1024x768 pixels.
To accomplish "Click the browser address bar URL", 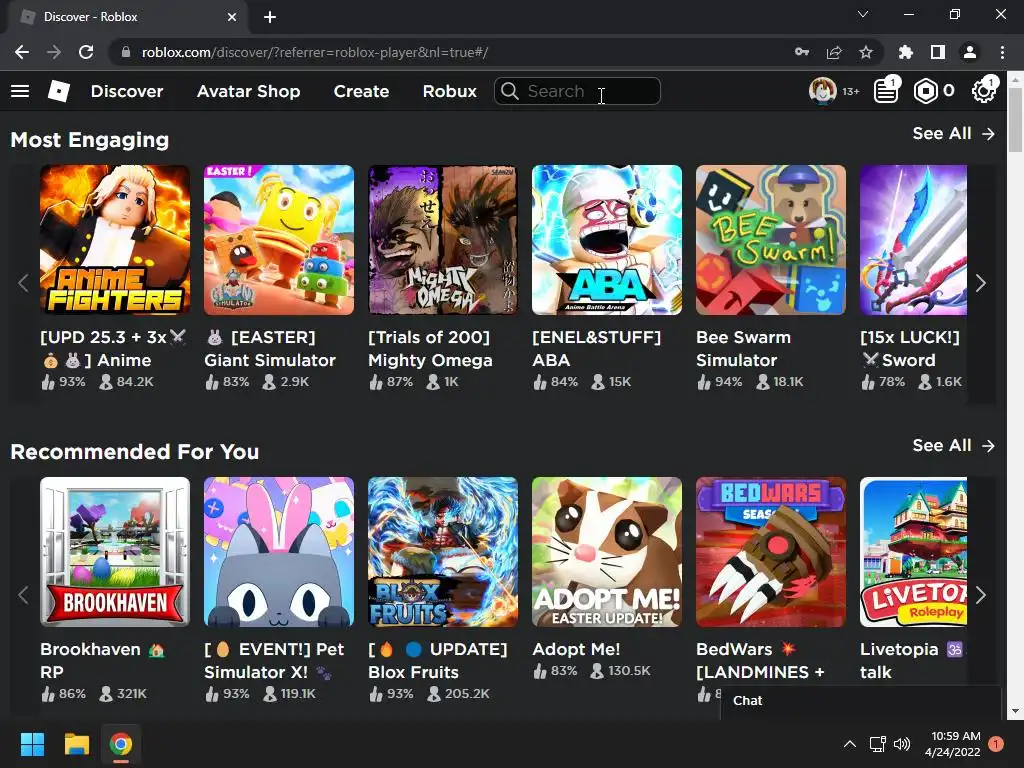I will (x=315, y=52).
